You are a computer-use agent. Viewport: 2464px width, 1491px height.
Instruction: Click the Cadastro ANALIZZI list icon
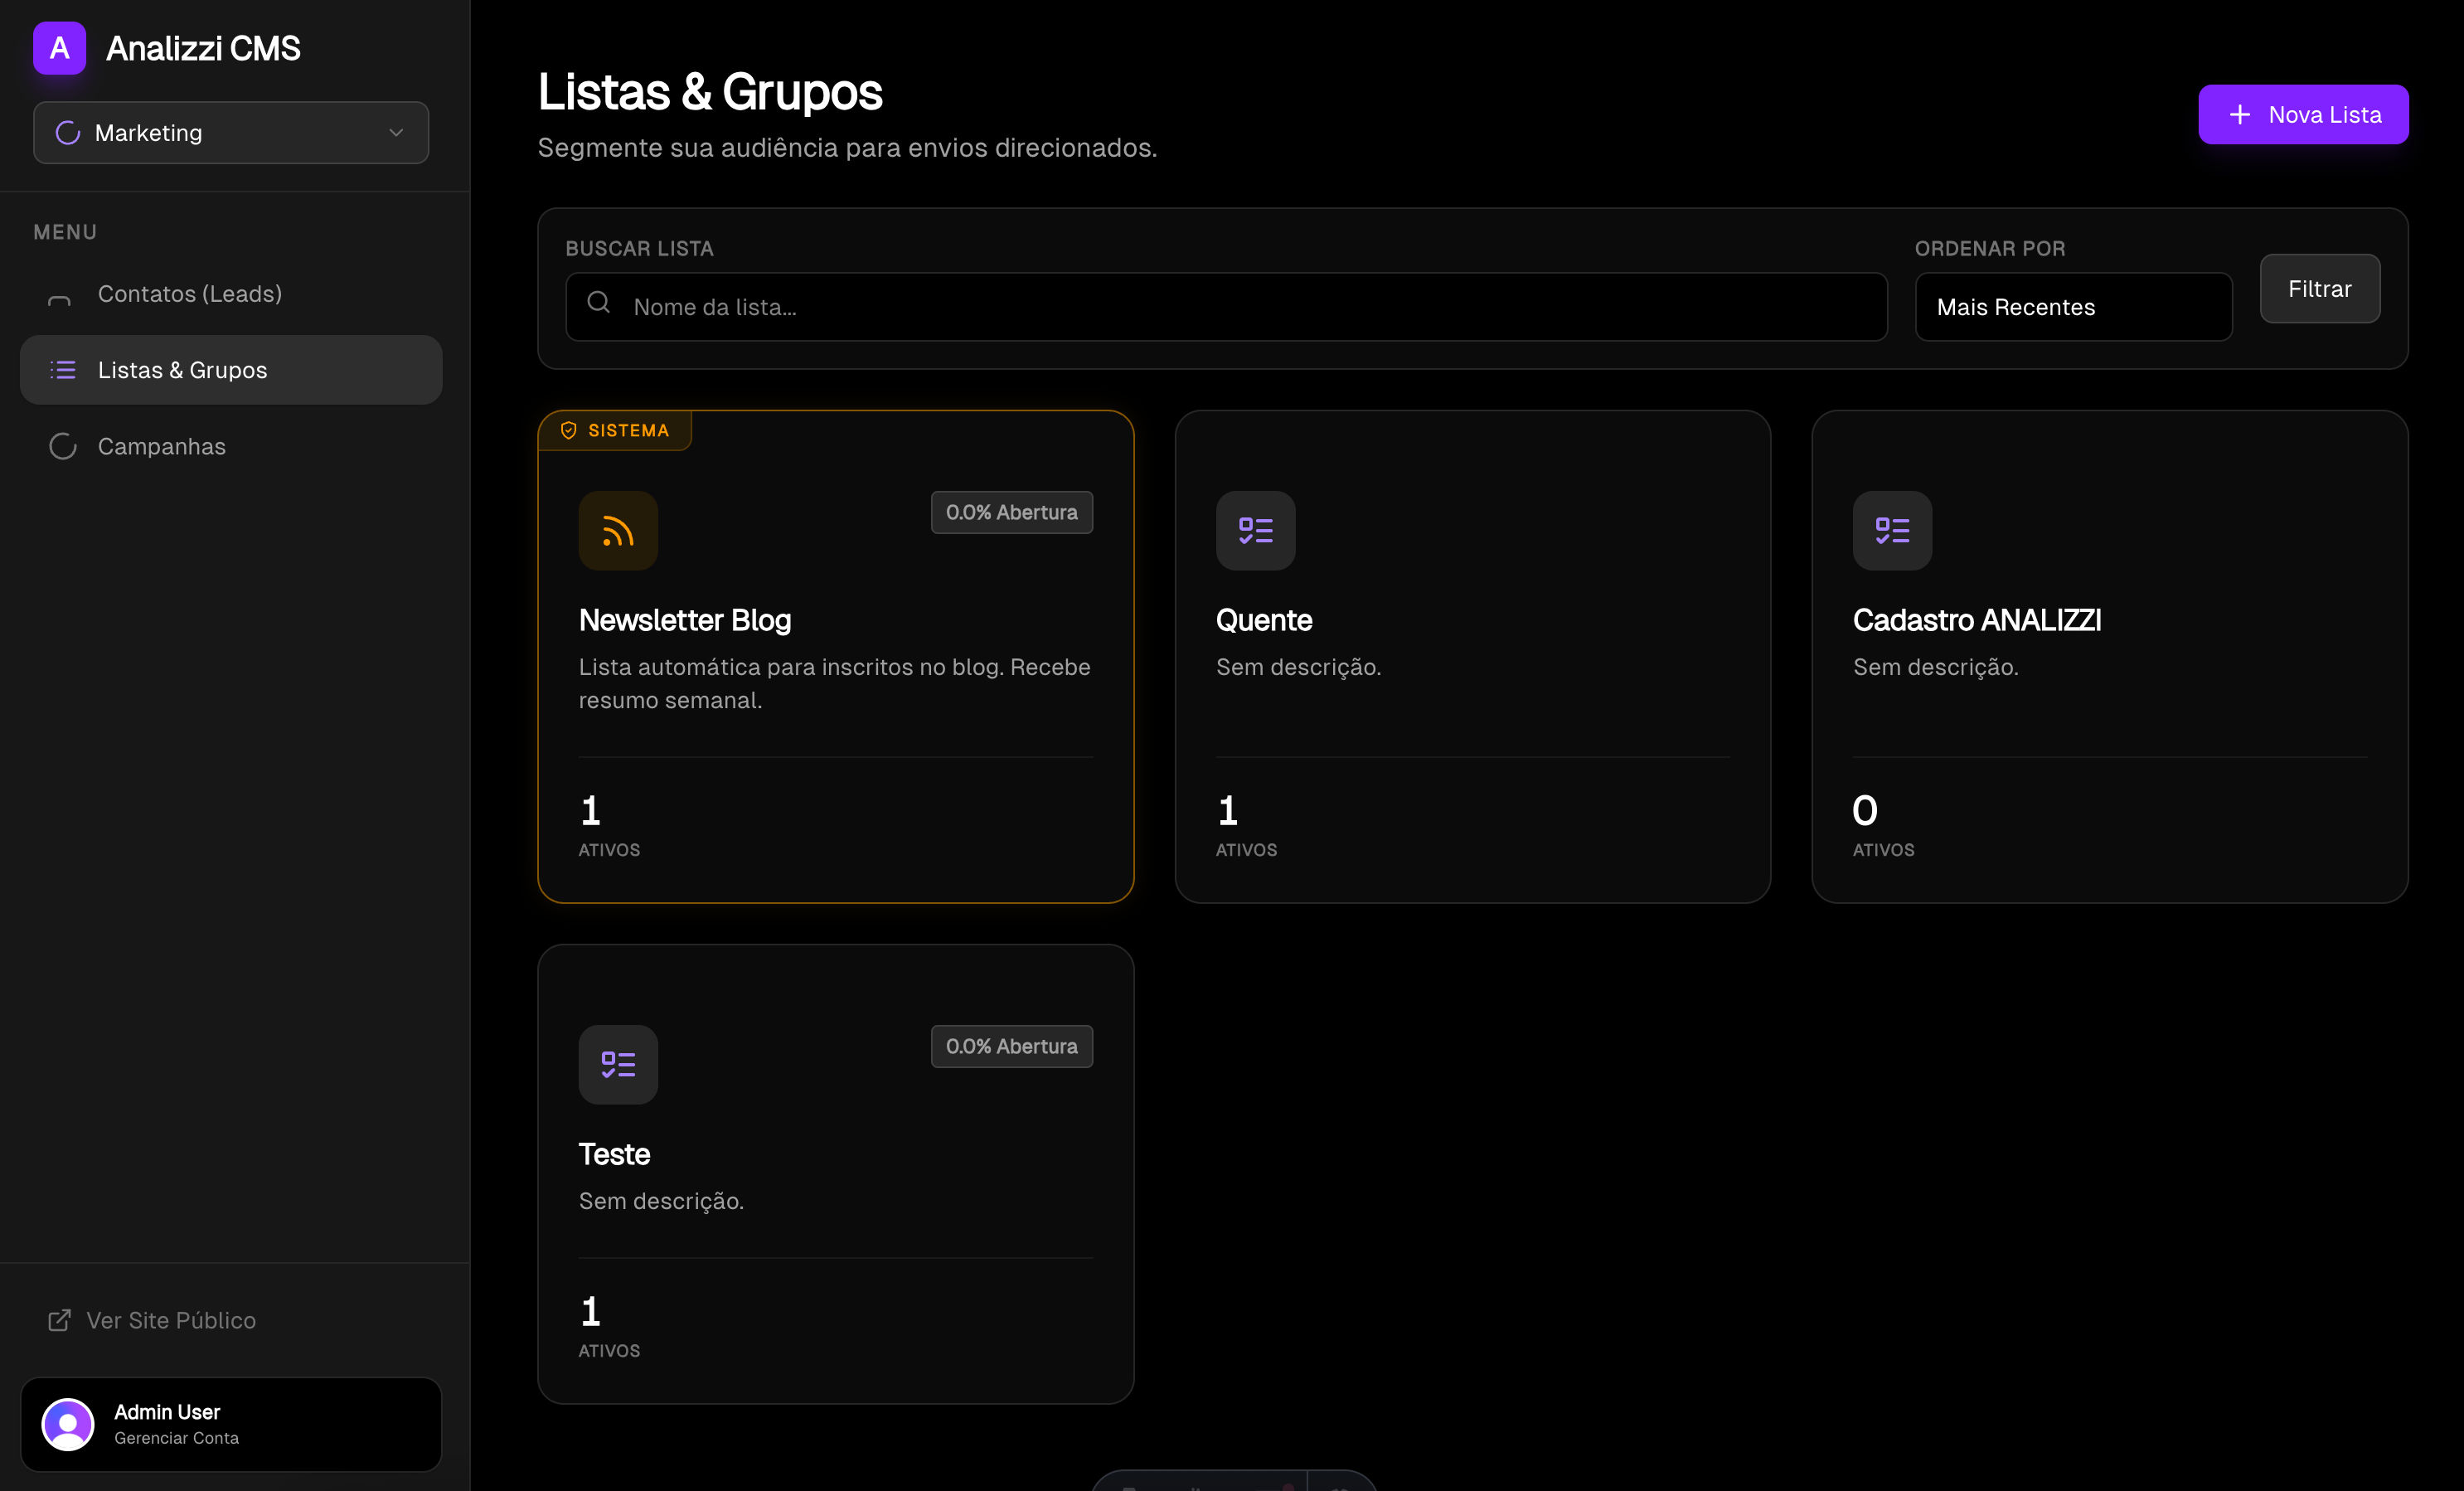(x=1892, y=531)
